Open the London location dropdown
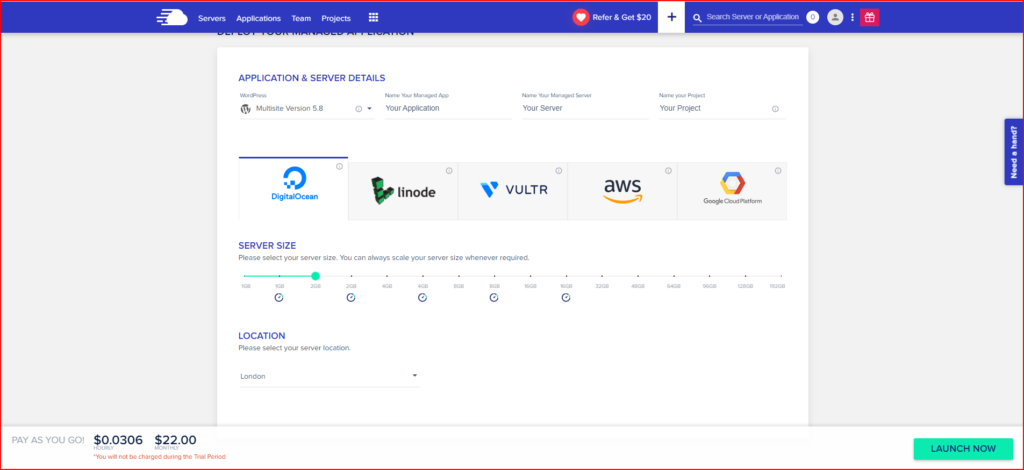This screenshot has height=470, width=1024. tap(329, 376)
